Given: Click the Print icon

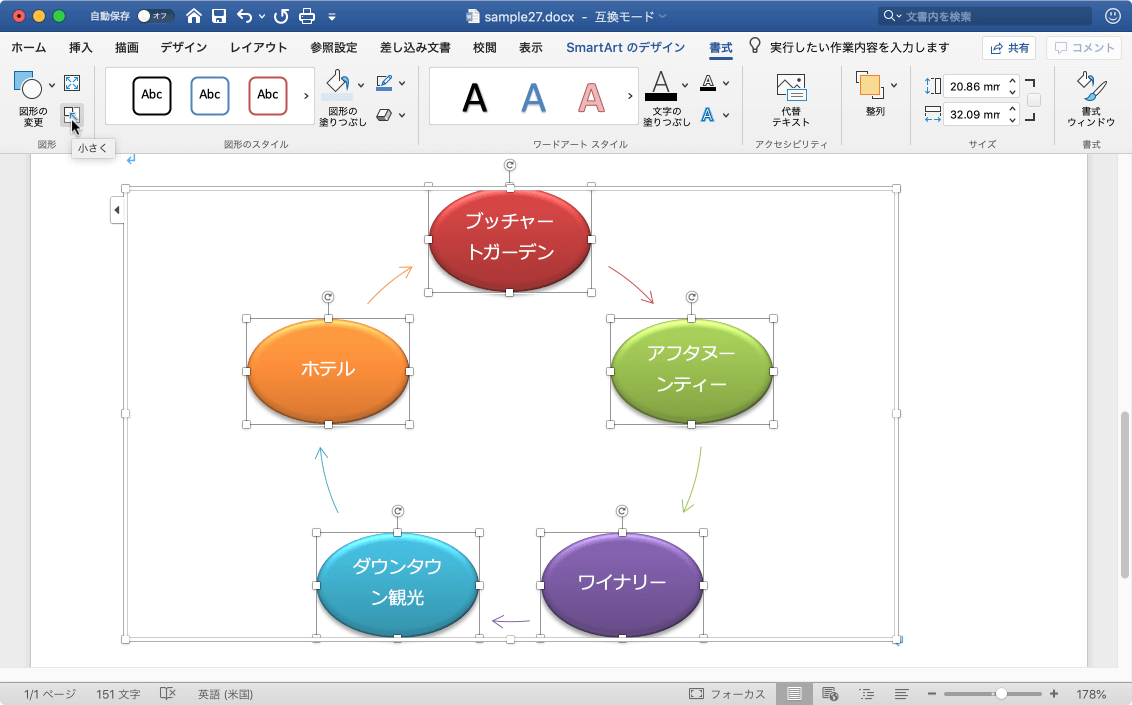Looking at the screenshot, I should pos(307,16).
